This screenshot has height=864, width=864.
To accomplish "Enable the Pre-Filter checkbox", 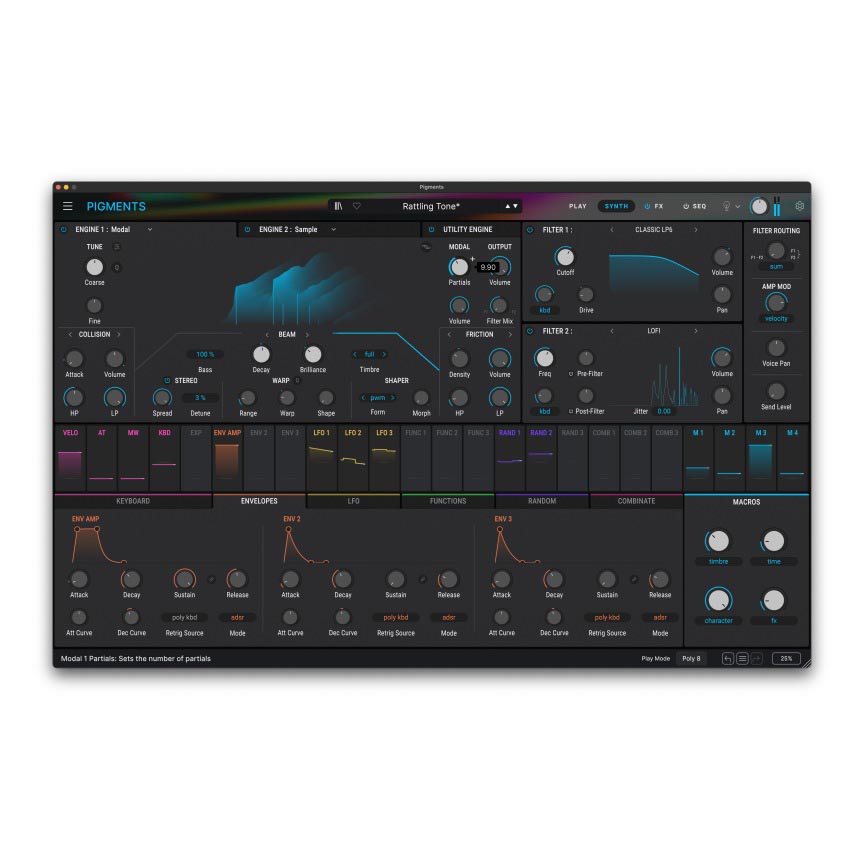I will 571,374.
